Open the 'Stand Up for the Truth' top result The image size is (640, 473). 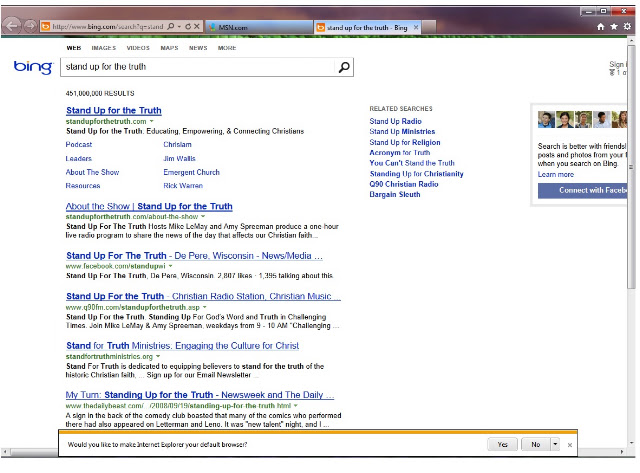pyautogui.click(x=114, y=111)
